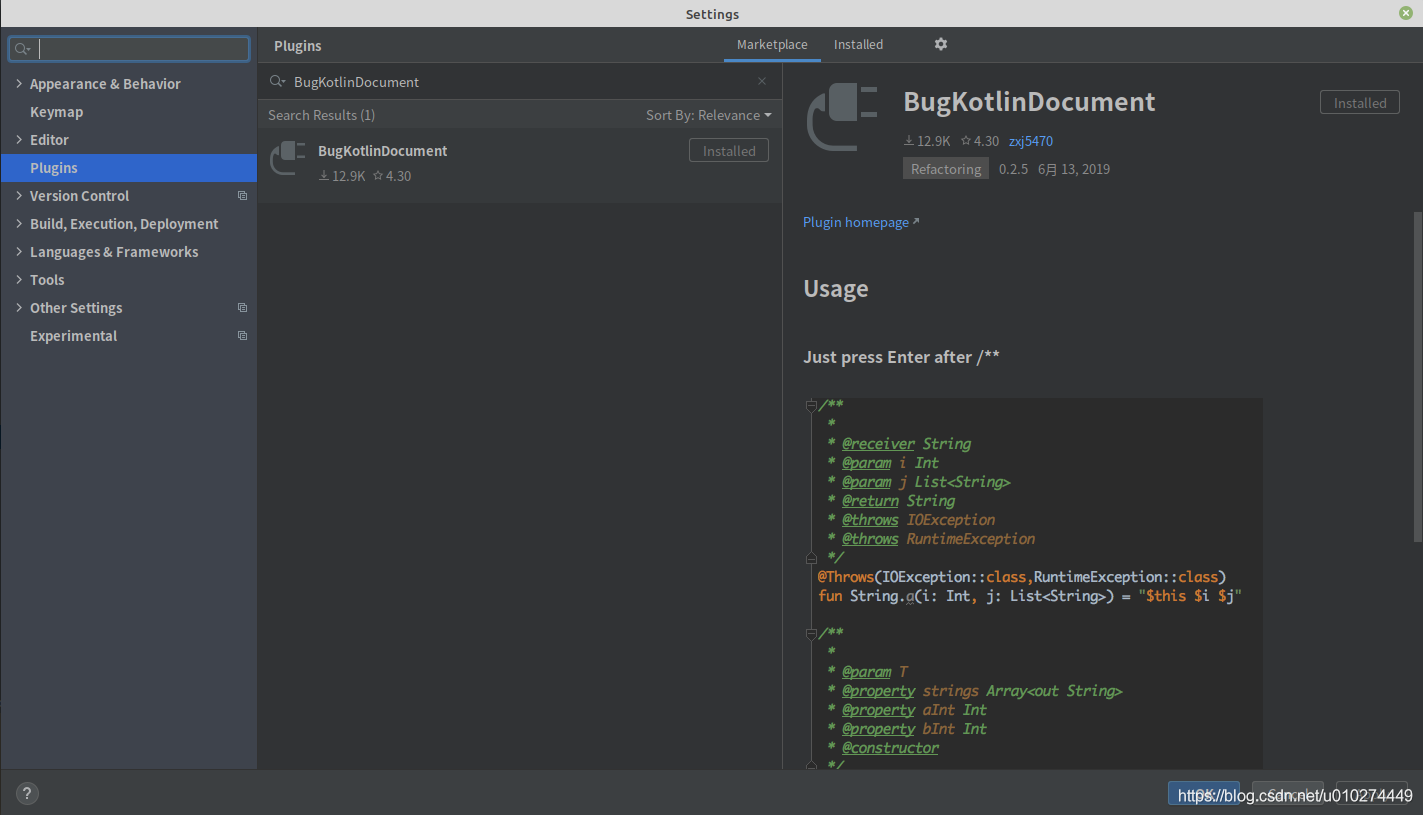Screen dimensions: 1423x815
Task: Expand the Editor settings node
Action: (19, 140)
